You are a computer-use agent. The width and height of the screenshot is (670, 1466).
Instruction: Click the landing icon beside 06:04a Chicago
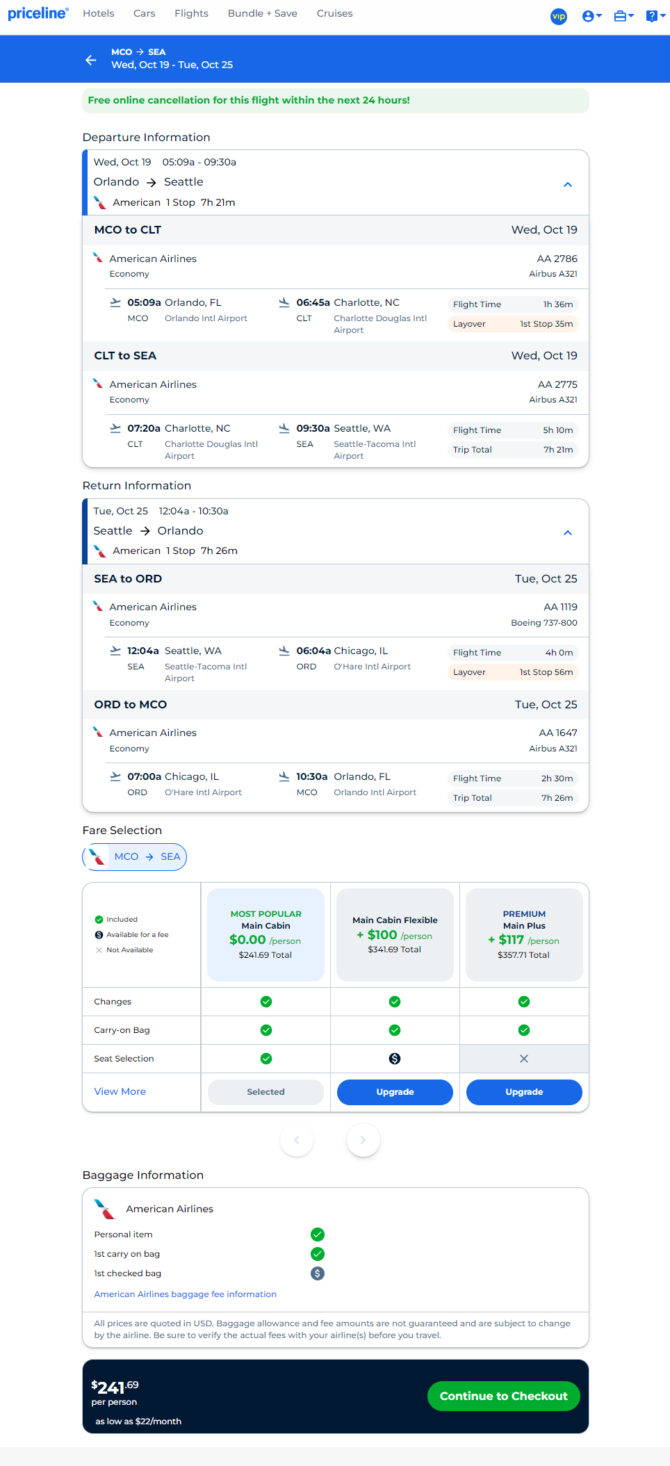point(284,650)
